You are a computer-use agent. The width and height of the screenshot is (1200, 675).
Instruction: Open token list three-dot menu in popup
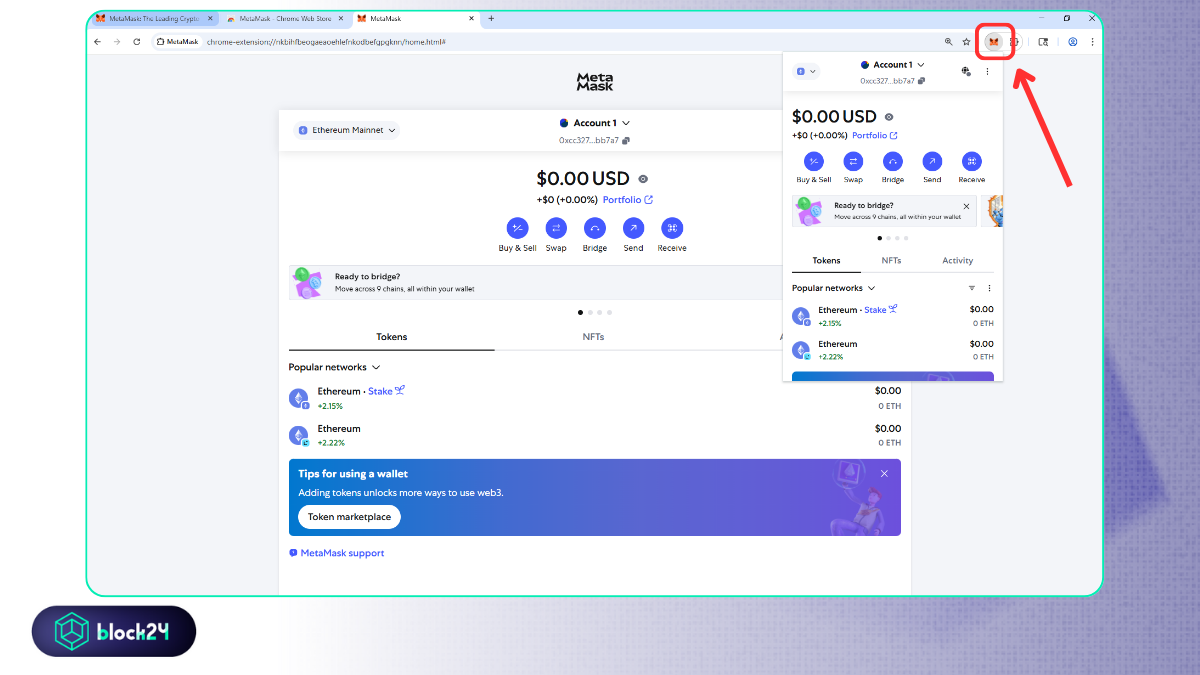point(990,288)
